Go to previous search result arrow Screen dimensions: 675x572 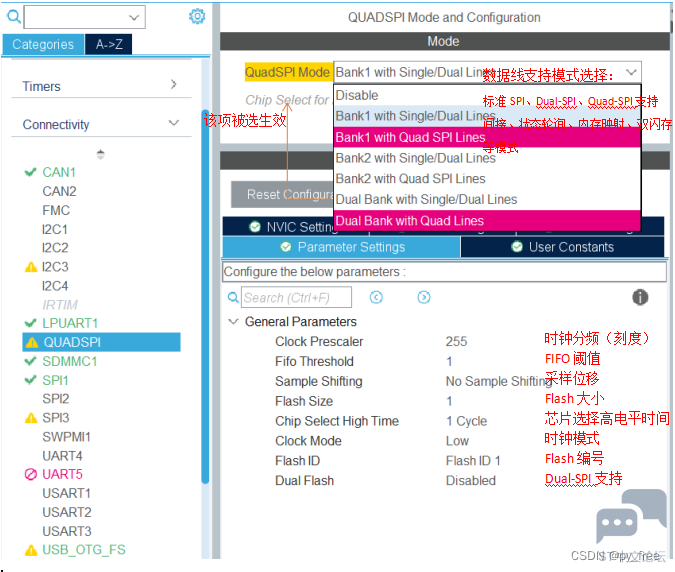point(376,297)
